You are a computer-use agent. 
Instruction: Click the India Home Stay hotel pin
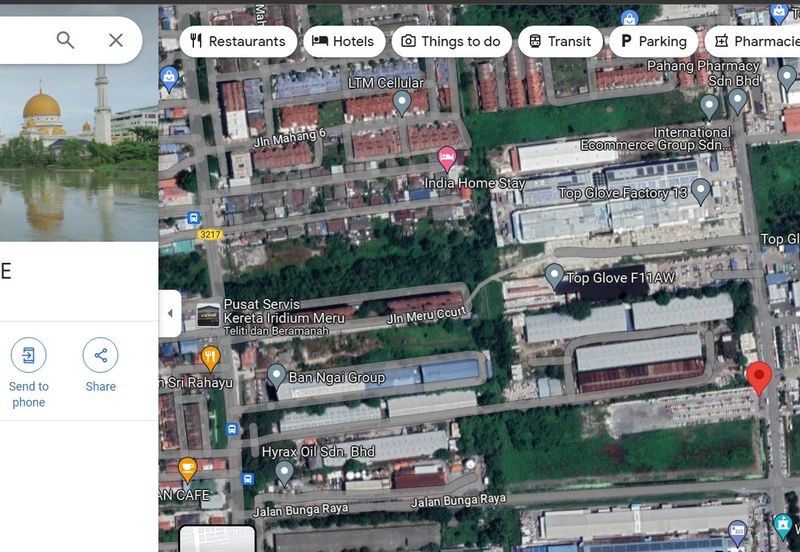[447, 159]
